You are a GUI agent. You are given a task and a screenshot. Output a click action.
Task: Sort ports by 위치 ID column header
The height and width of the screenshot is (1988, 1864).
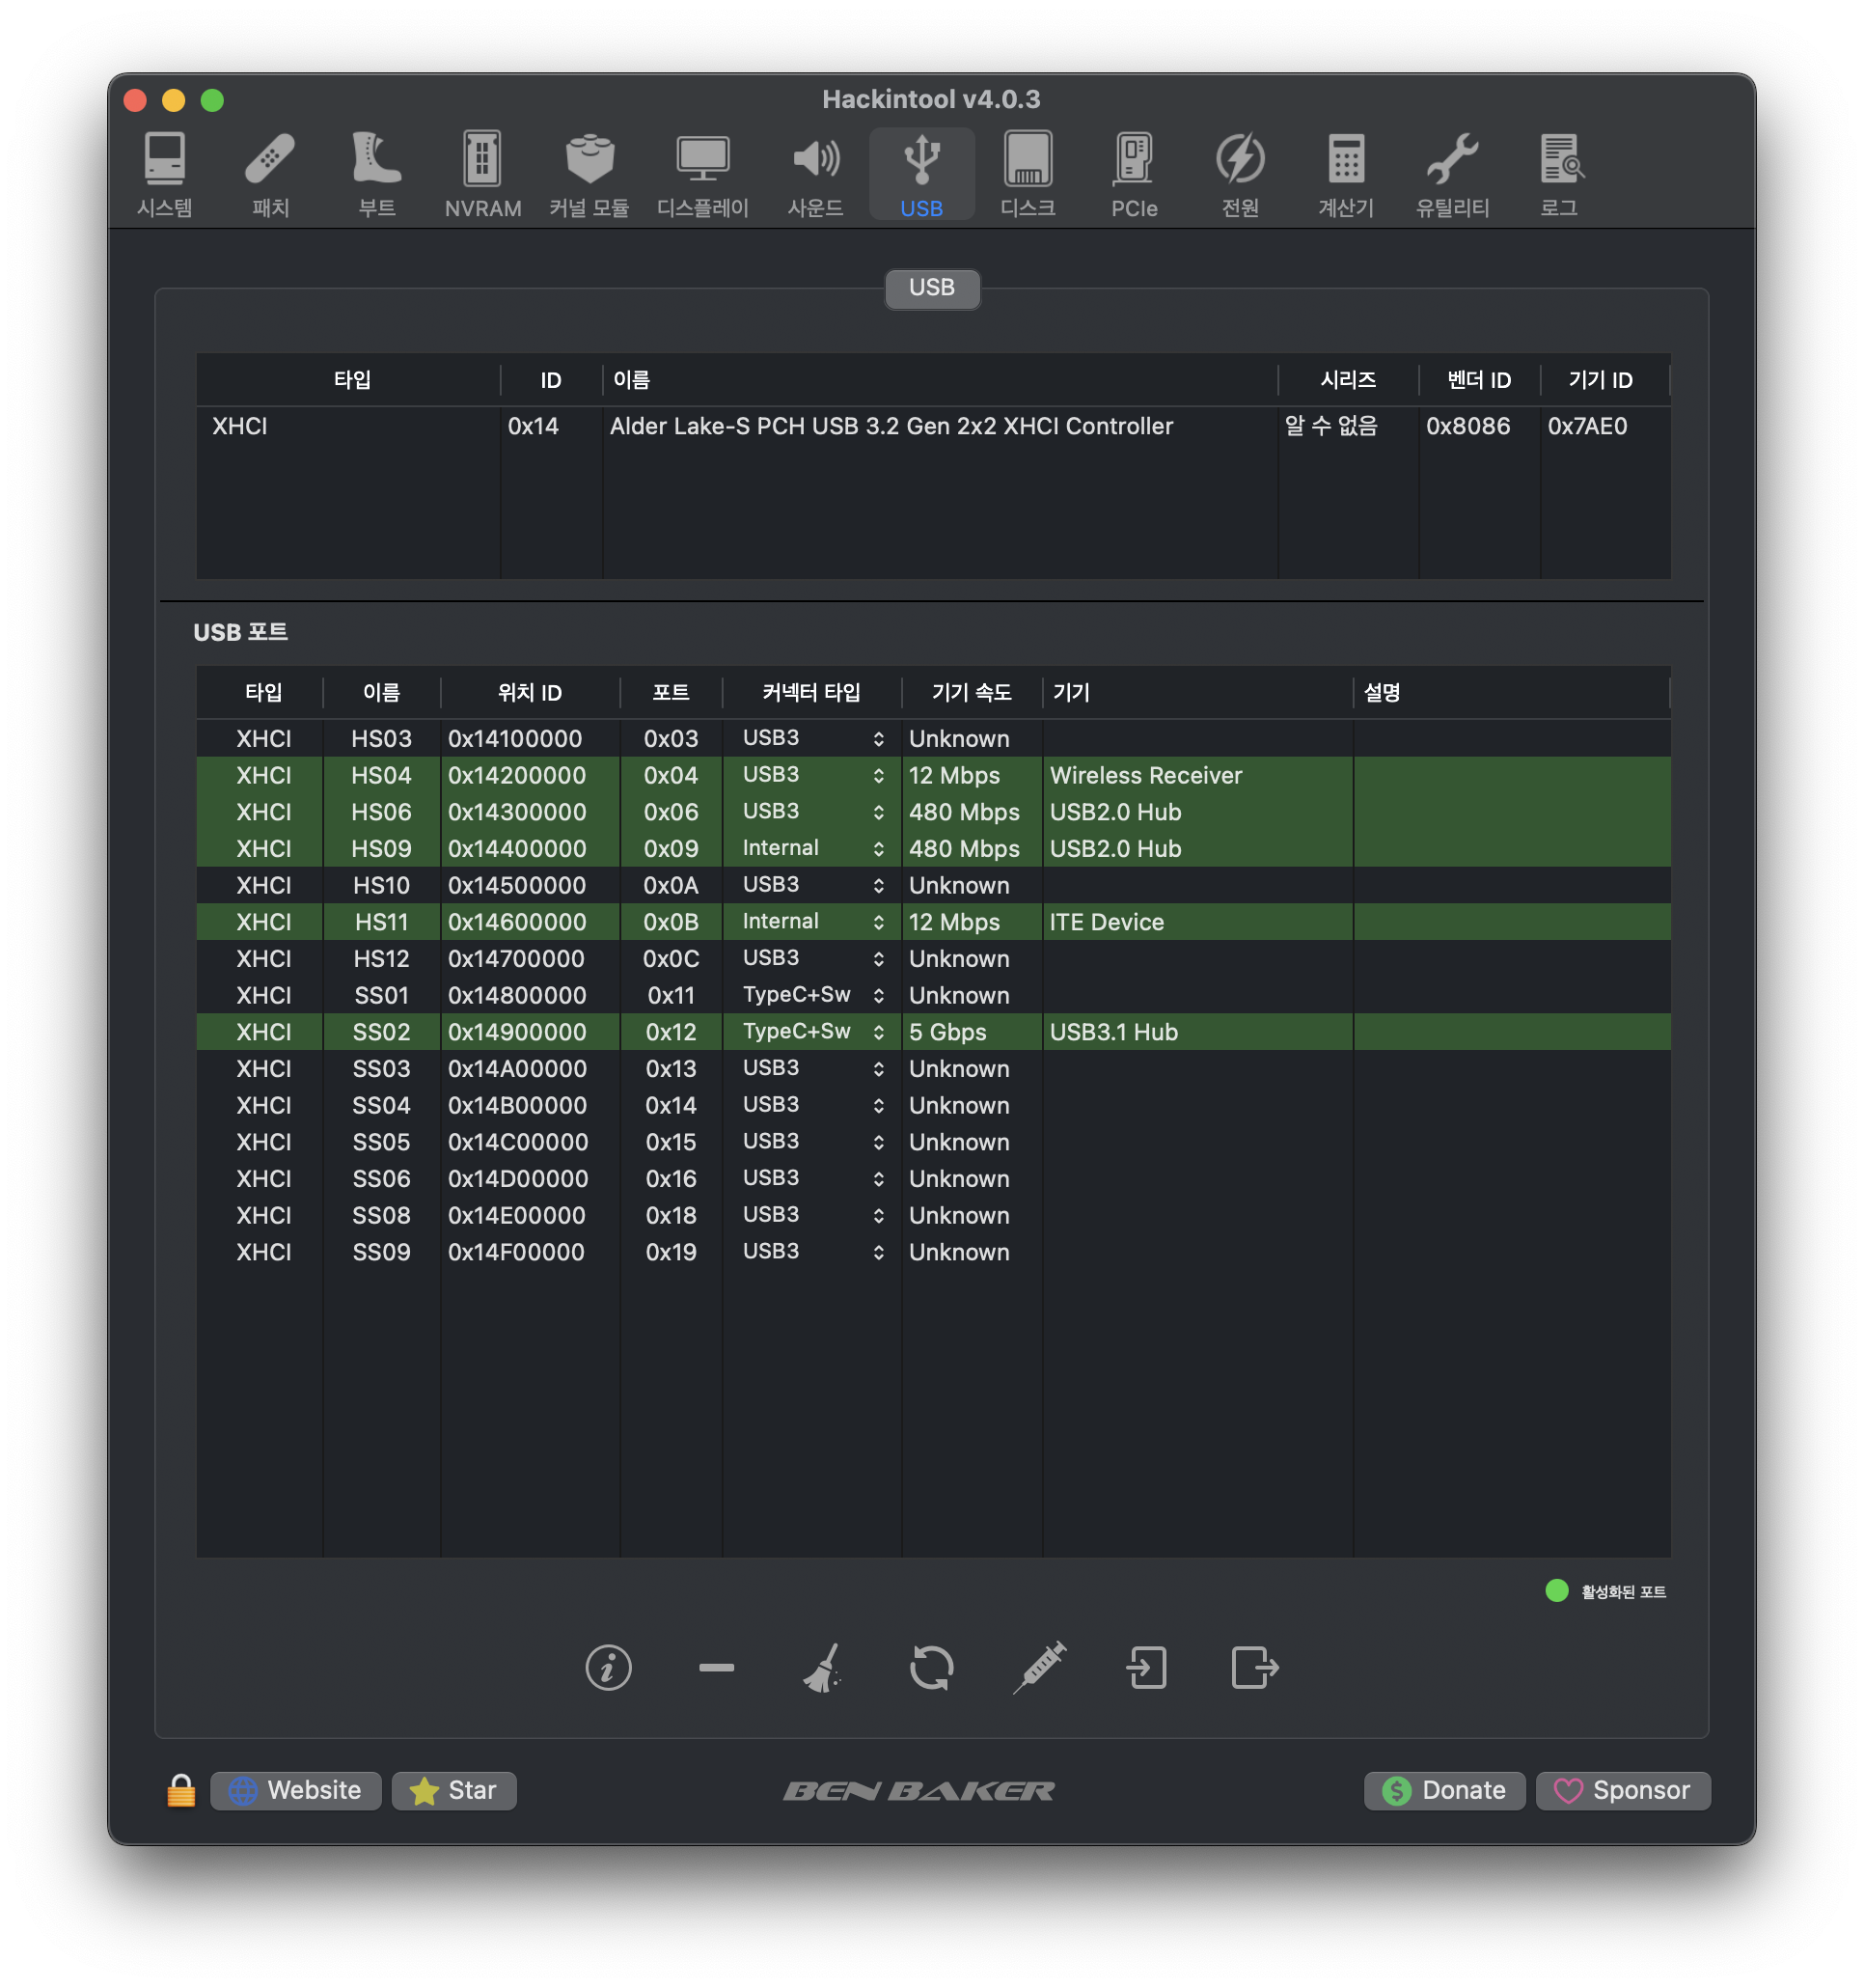coord(530,692)
